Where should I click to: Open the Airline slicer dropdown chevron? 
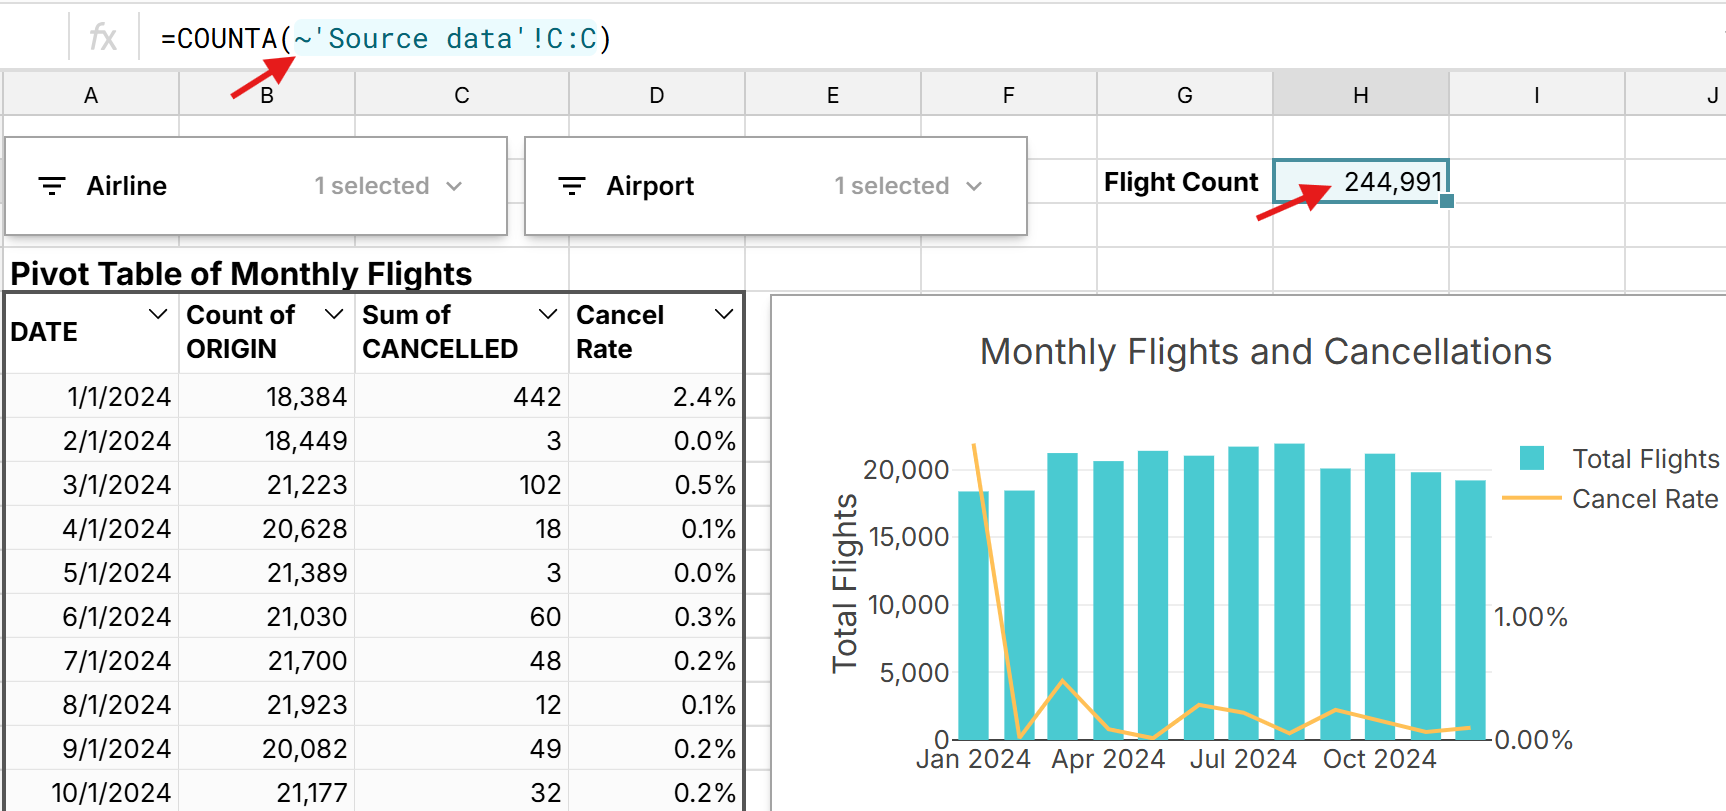454,186
